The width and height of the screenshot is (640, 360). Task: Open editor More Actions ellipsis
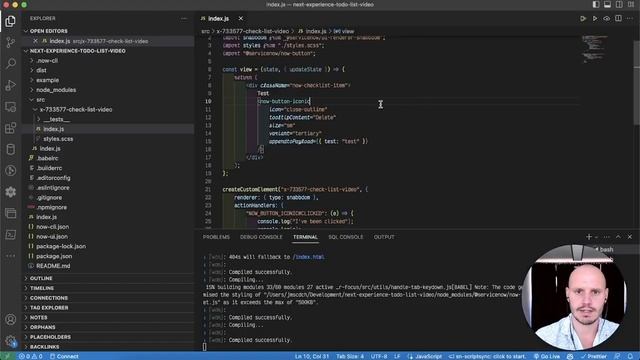pyautogui.click(x=629, y=18)
